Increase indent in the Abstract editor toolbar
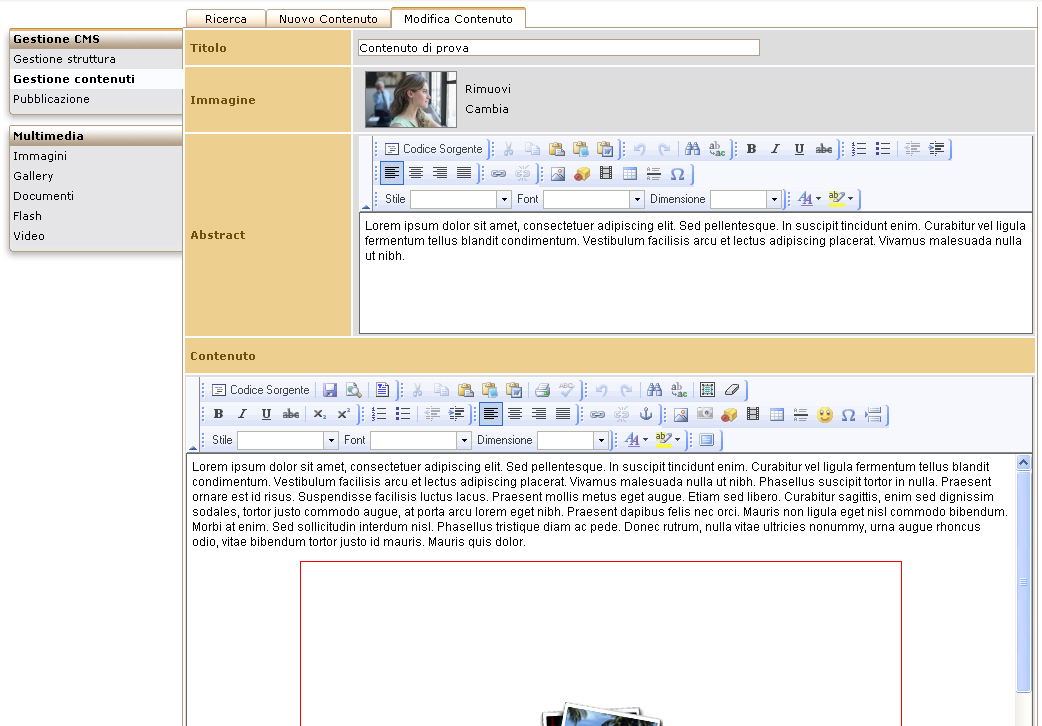Screen dimensions: 1042x726 [936, 149]
